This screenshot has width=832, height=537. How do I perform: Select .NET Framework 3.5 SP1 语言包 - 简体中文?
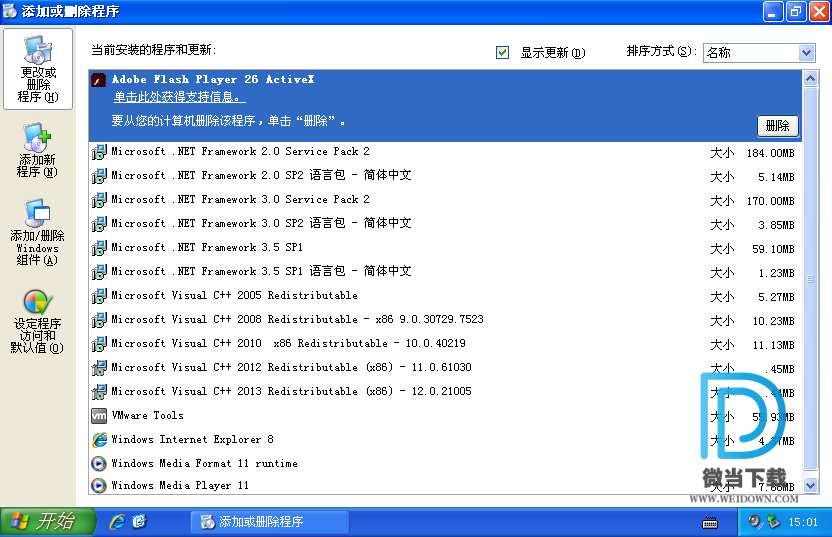[x=445, y=272]
